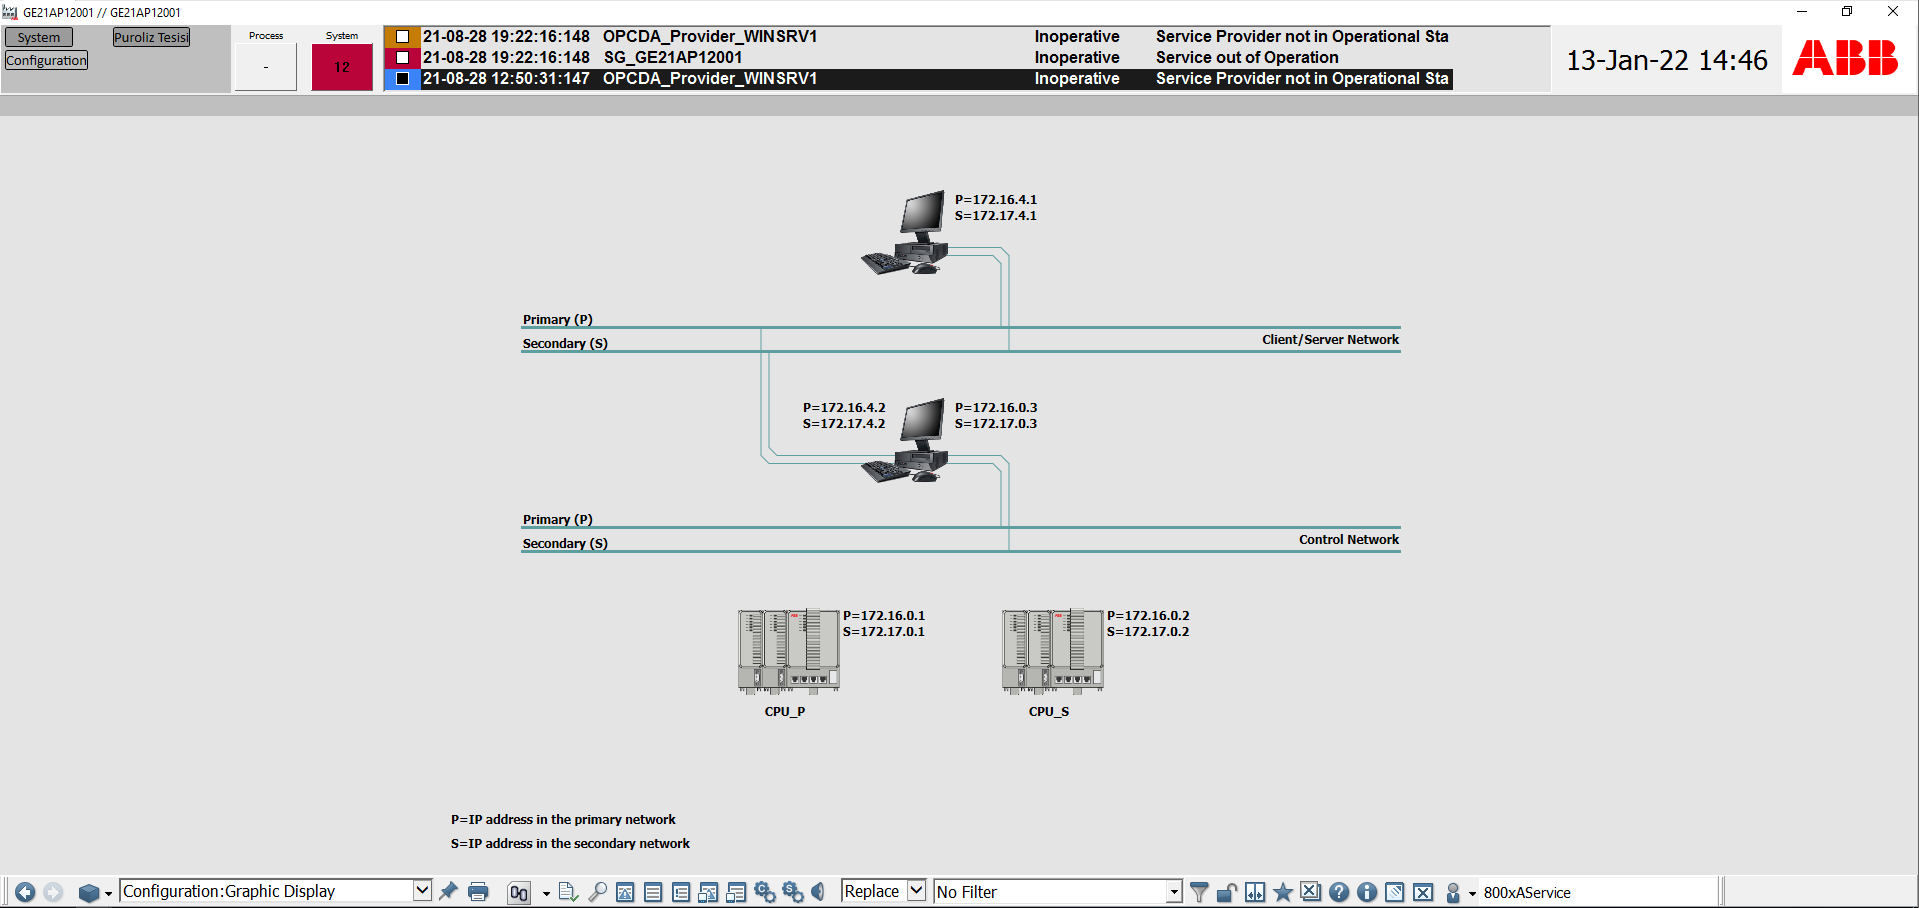
Task: Tick checkbox of first OPCDA_Provider_WINSRV1 alarm
Action: click(x=402, y=37)
